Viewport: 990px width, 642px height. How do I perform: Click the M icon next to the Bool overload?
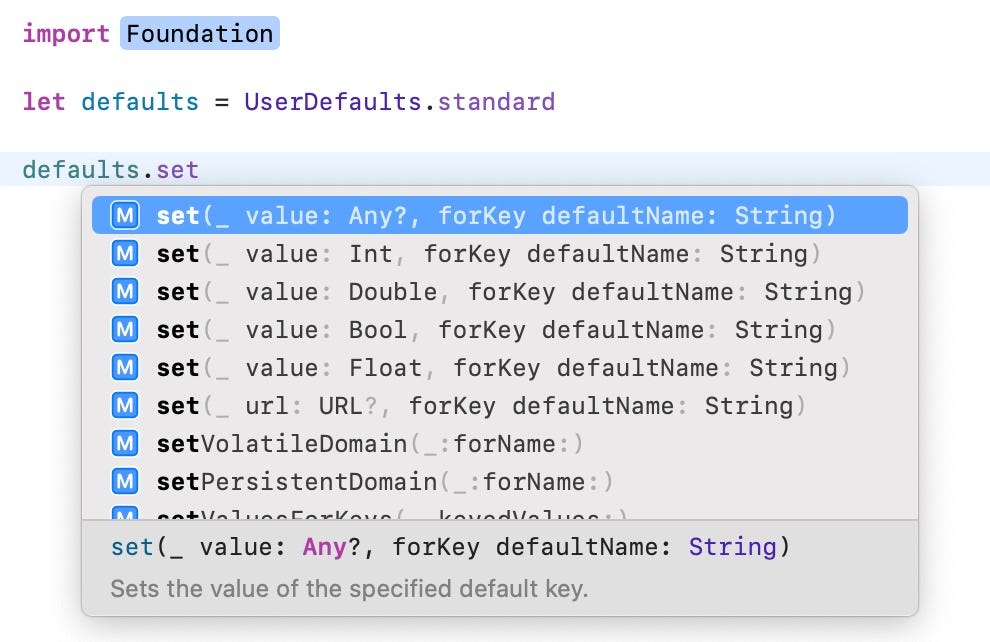[x=124, y=329]
